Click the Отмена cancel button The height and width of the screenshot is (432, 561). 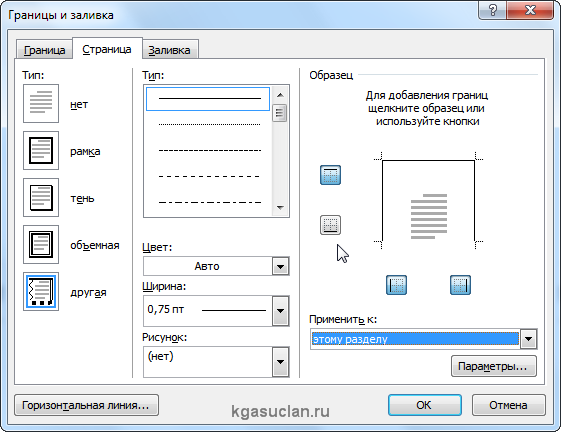point(508,405)
